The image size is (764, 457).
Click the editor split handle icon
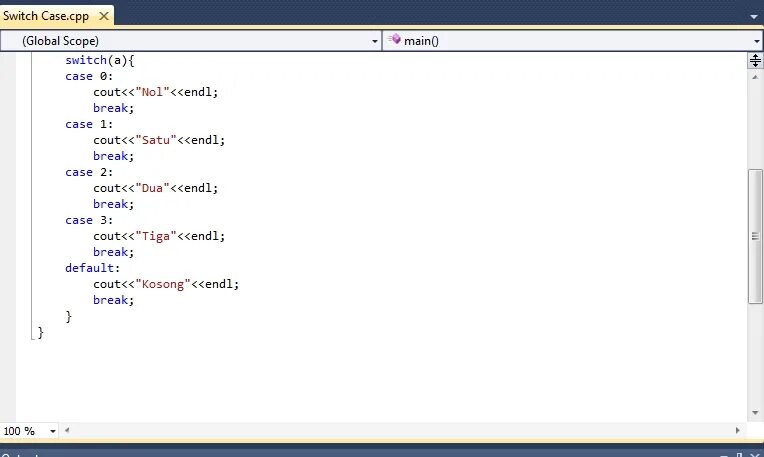tap(755, 60)
